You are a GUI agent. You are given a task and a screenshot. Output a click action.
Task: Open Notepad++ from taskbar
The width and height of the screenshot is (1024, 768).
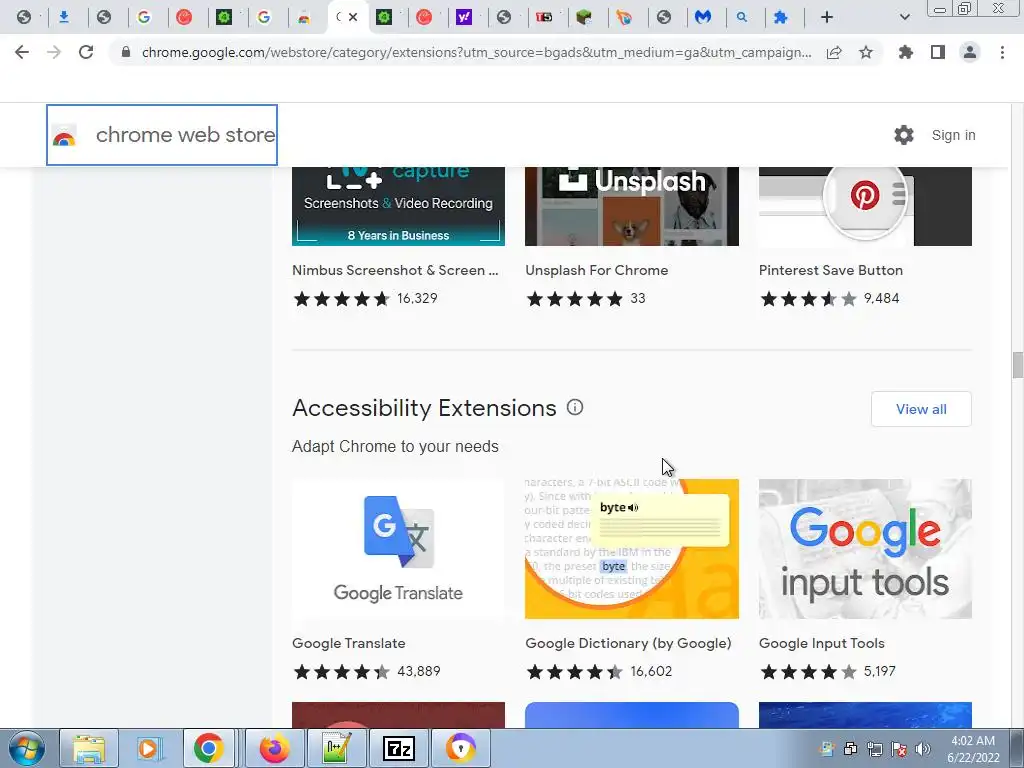[337, 748]
